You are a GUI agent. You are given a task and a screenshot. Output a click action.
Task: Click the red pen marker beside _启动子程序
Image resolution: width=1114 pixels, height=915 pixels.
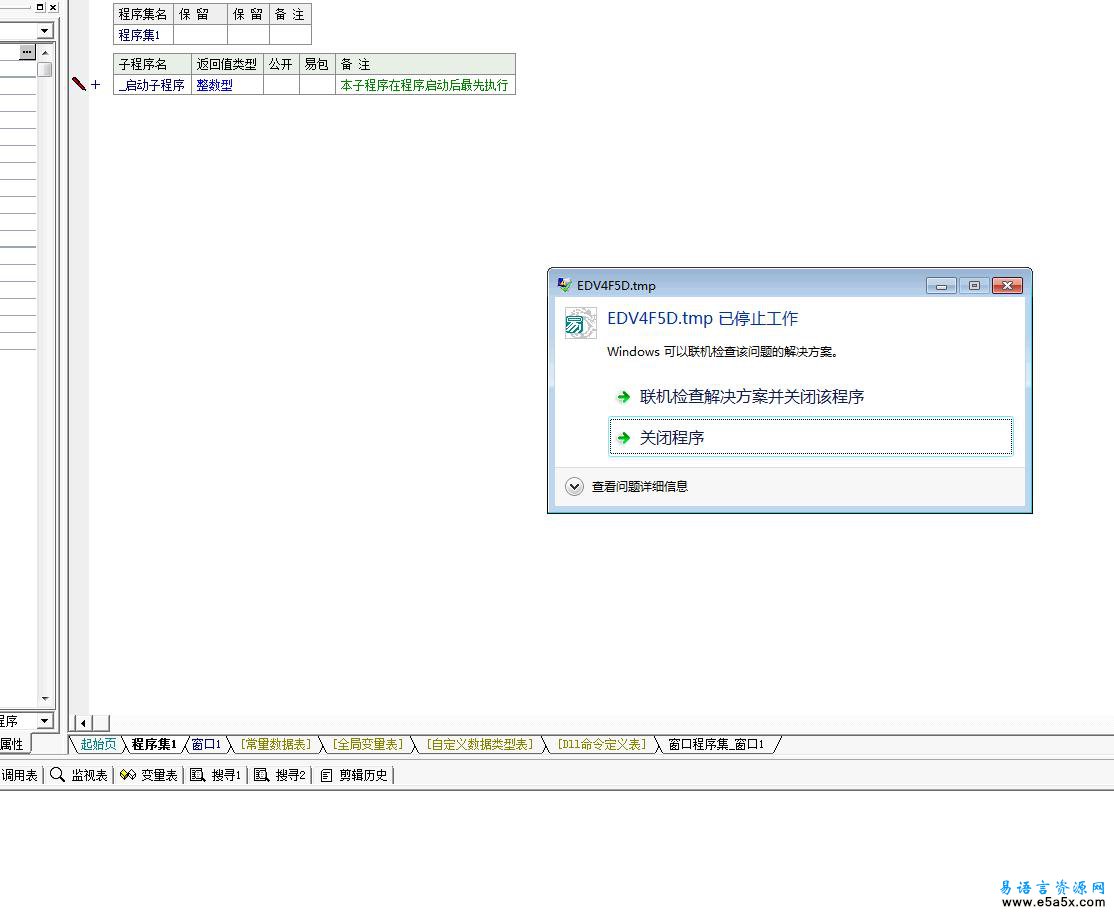click(79, 84)
